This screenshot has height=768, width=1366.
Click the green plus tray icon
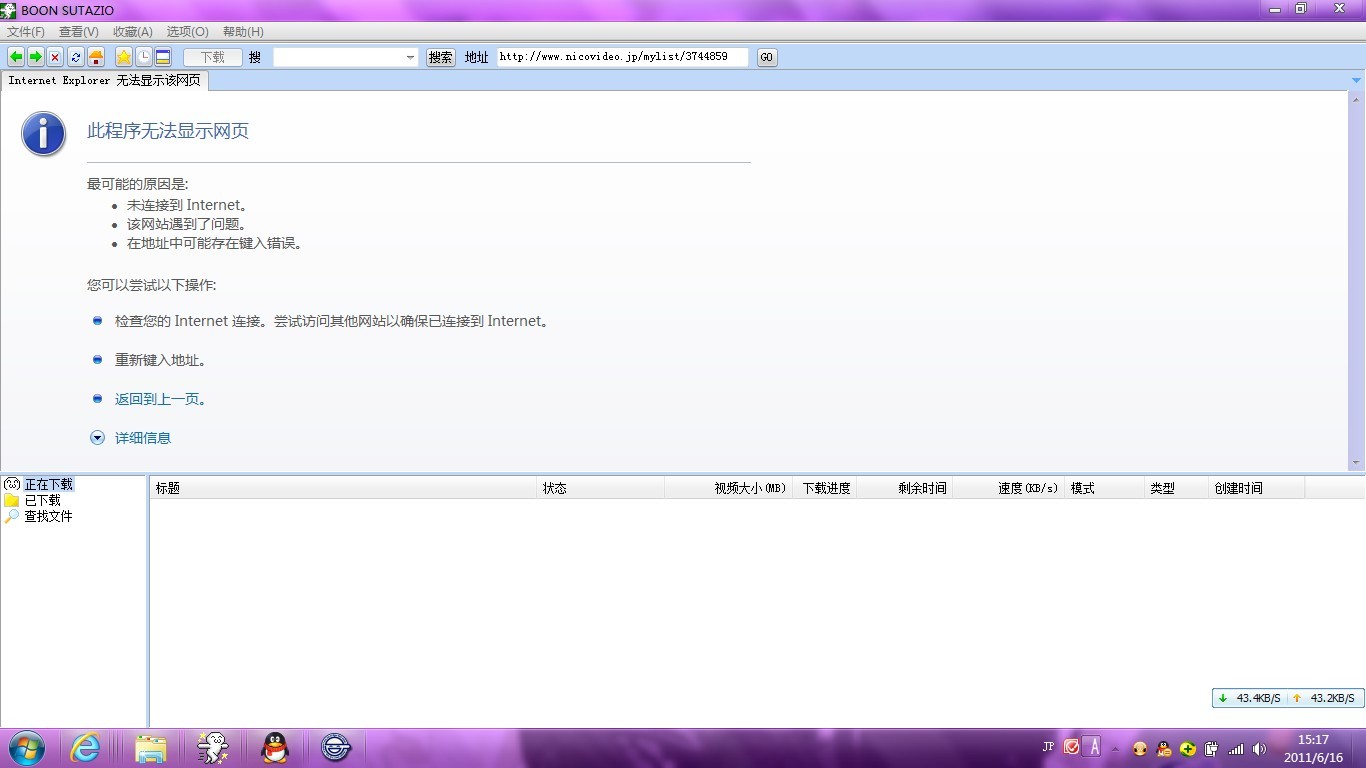(x=1188, y=748)
